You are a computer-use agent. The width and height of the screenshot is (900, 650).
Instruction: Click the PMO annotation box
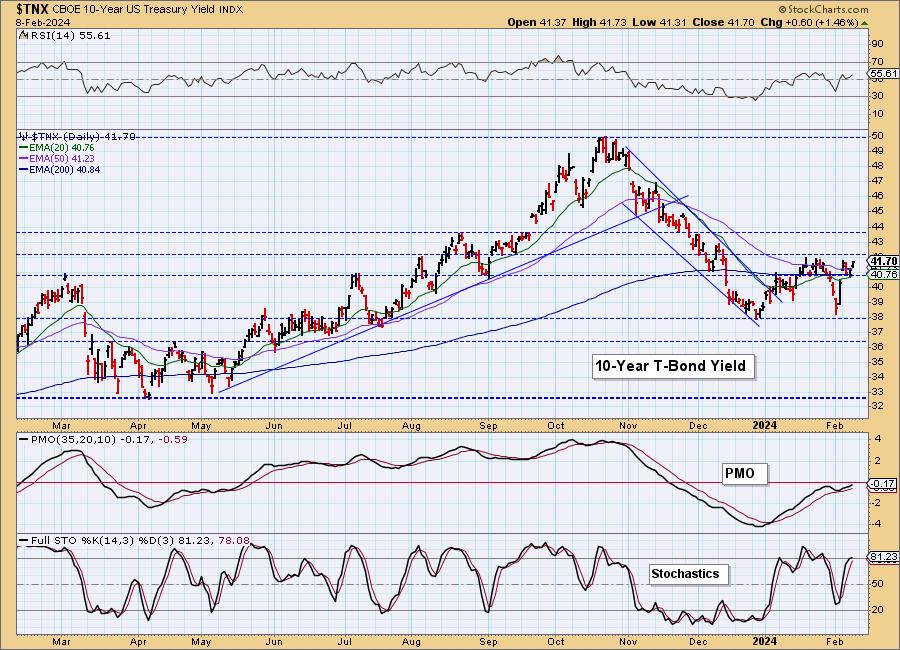pos(744,474)
